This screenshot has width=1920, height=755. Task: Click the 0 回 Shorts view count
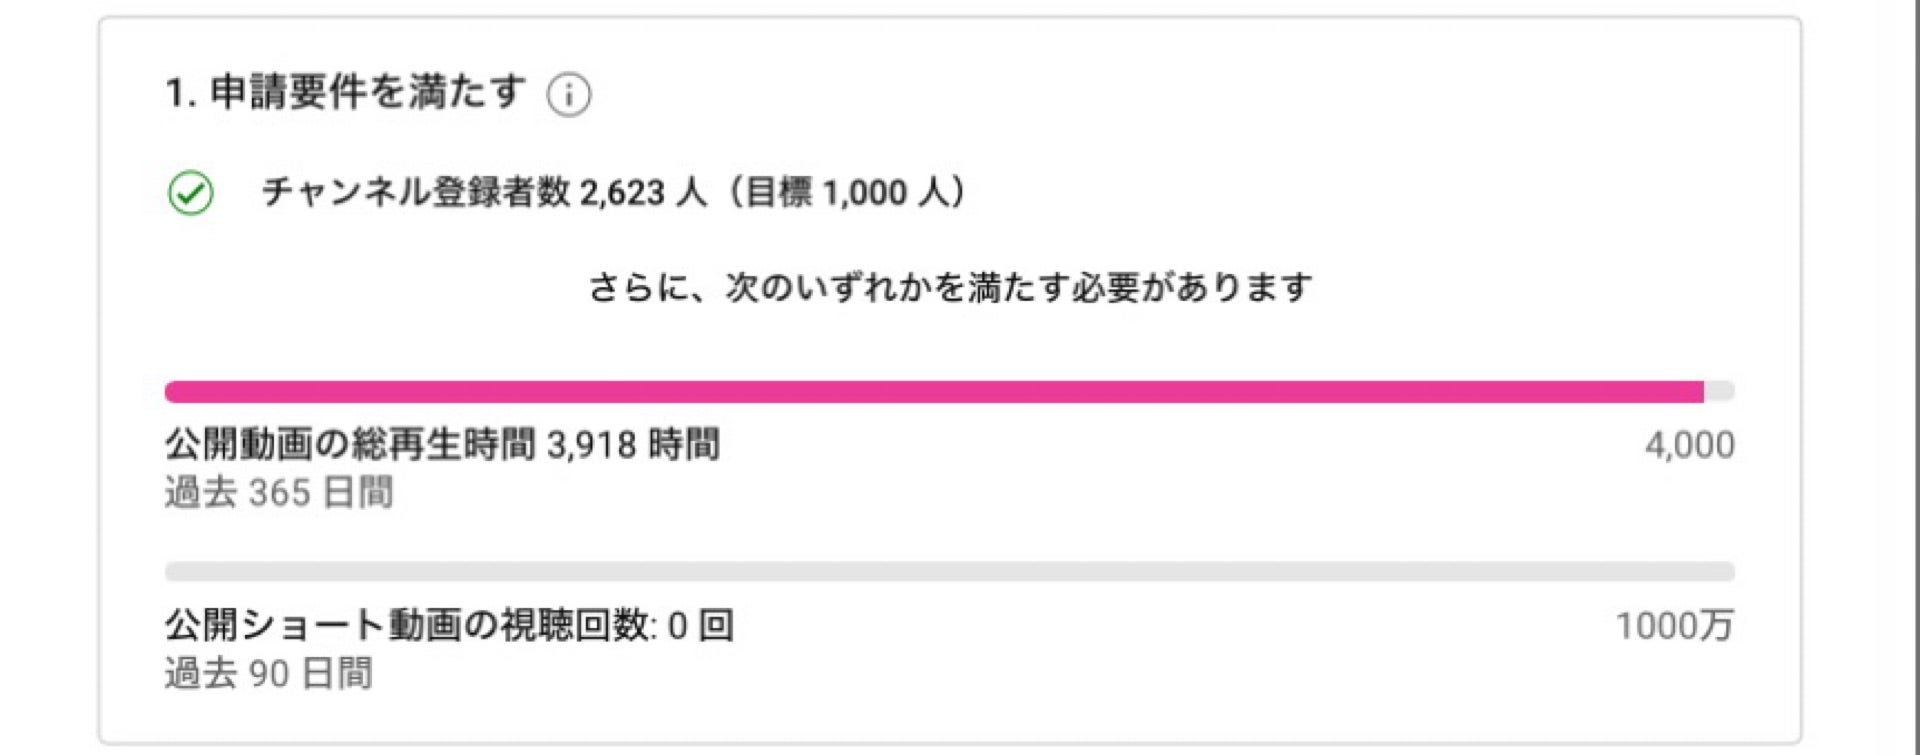coord(700,626)
